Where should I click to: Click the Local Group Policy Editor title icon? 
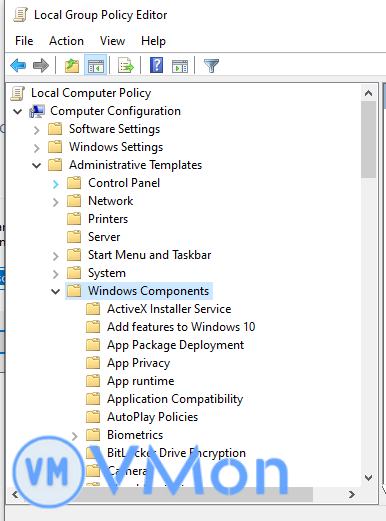click(20, 15)
